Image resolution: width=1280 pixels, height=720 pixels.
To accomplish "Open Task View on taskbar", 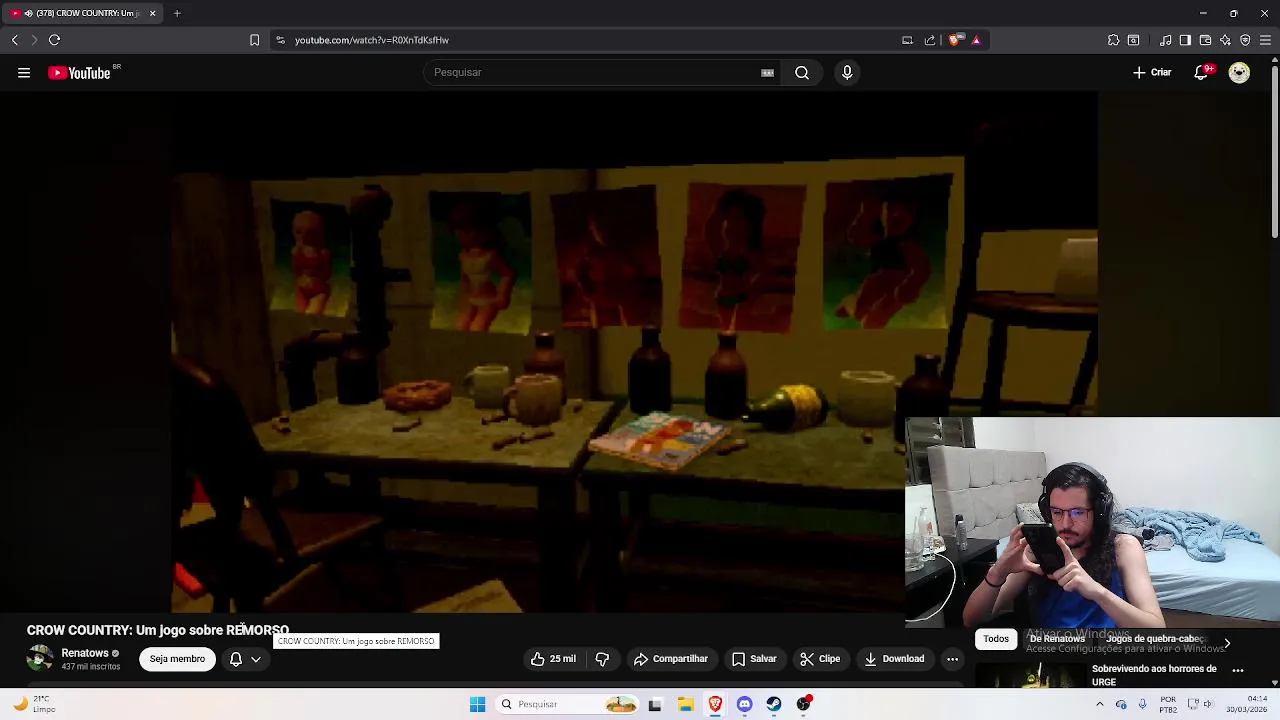I will 655,704.
